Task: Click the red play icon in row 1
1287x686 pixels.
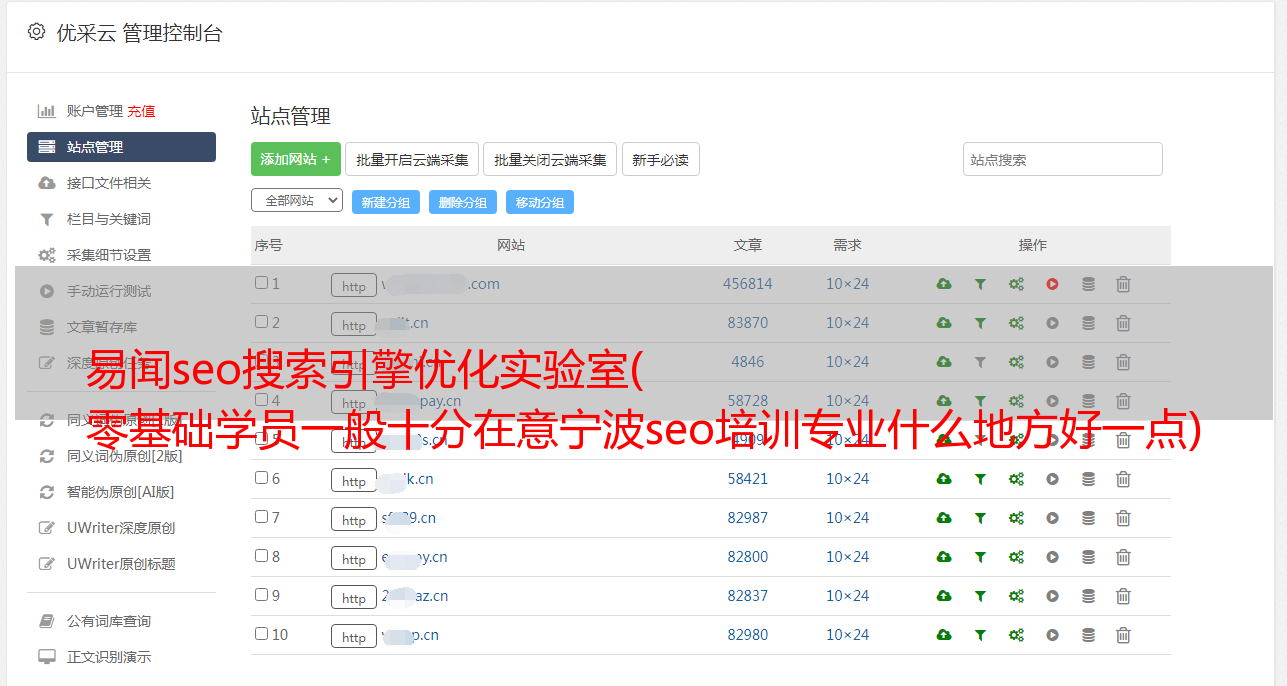Action: [1052, 284]
